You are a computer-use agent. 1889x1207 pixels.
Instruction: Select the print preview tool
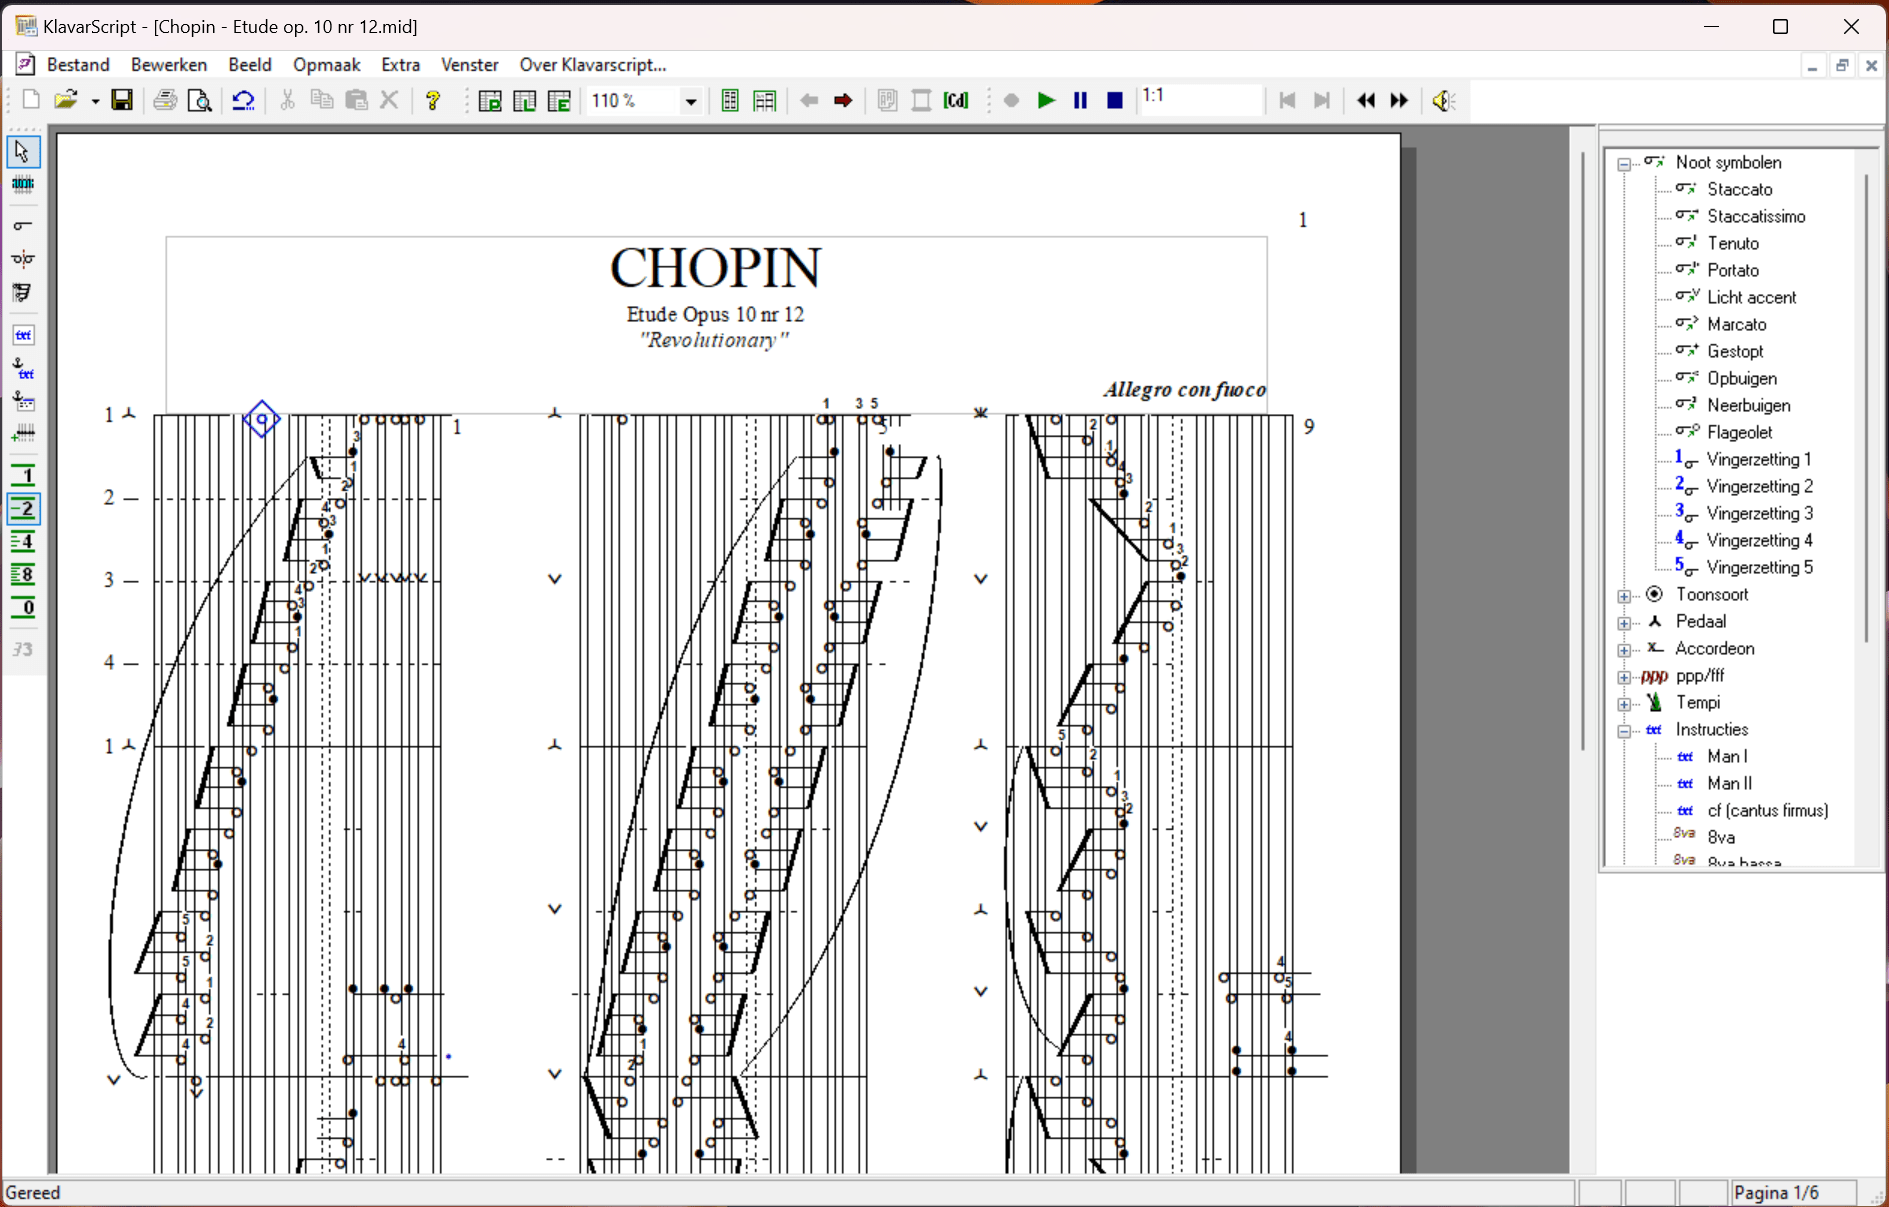(x=199, y=100)
